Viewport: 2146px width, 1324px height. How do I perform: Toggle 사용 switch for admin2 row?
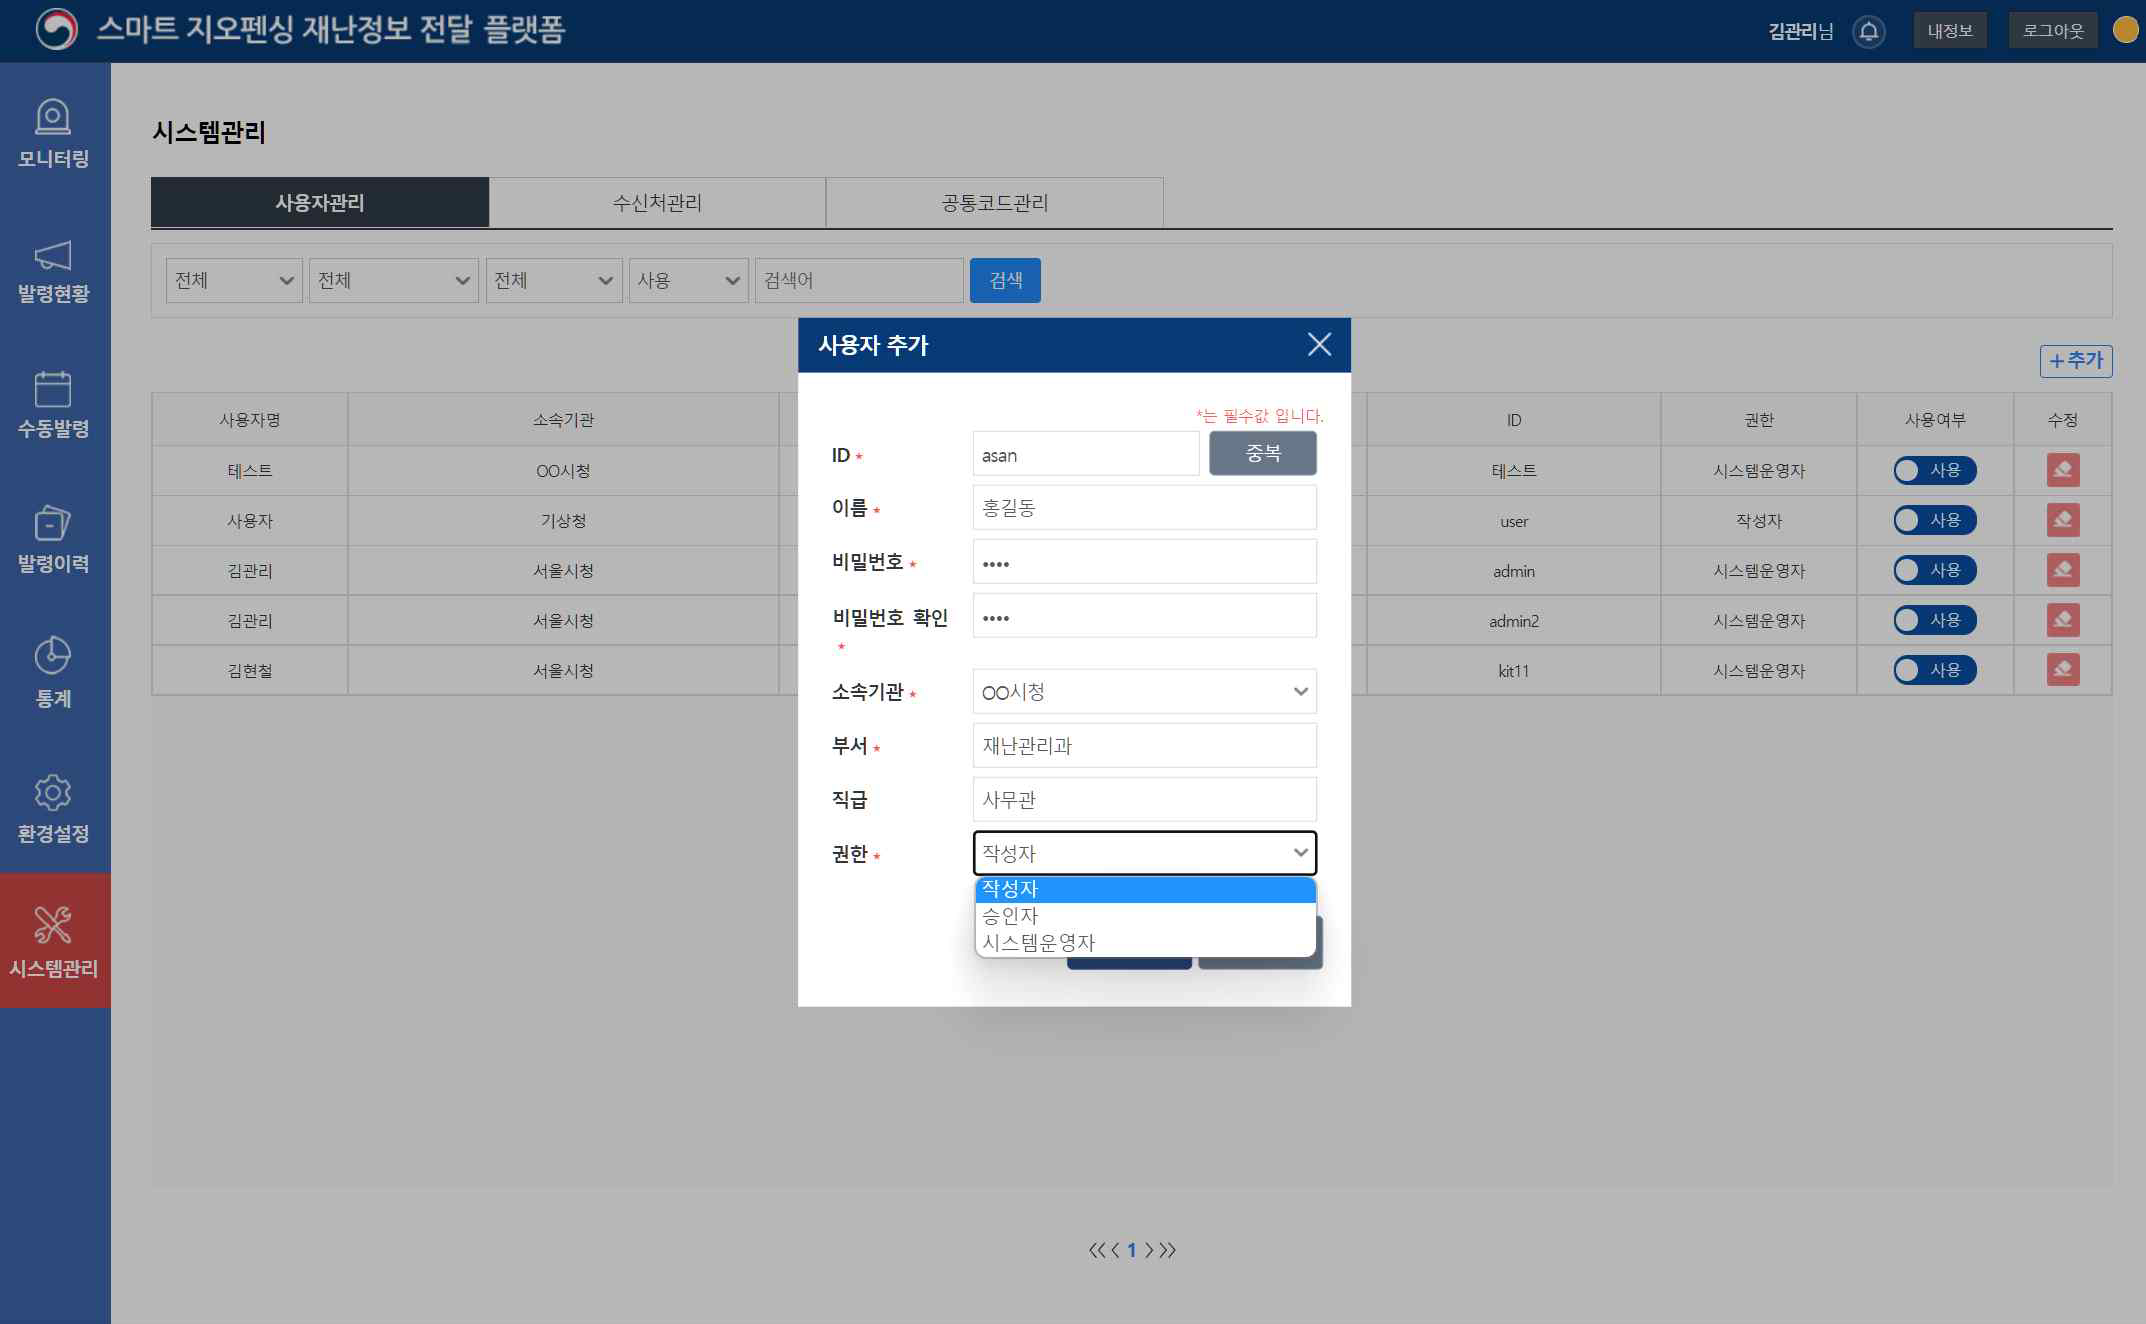(1934, 620)
